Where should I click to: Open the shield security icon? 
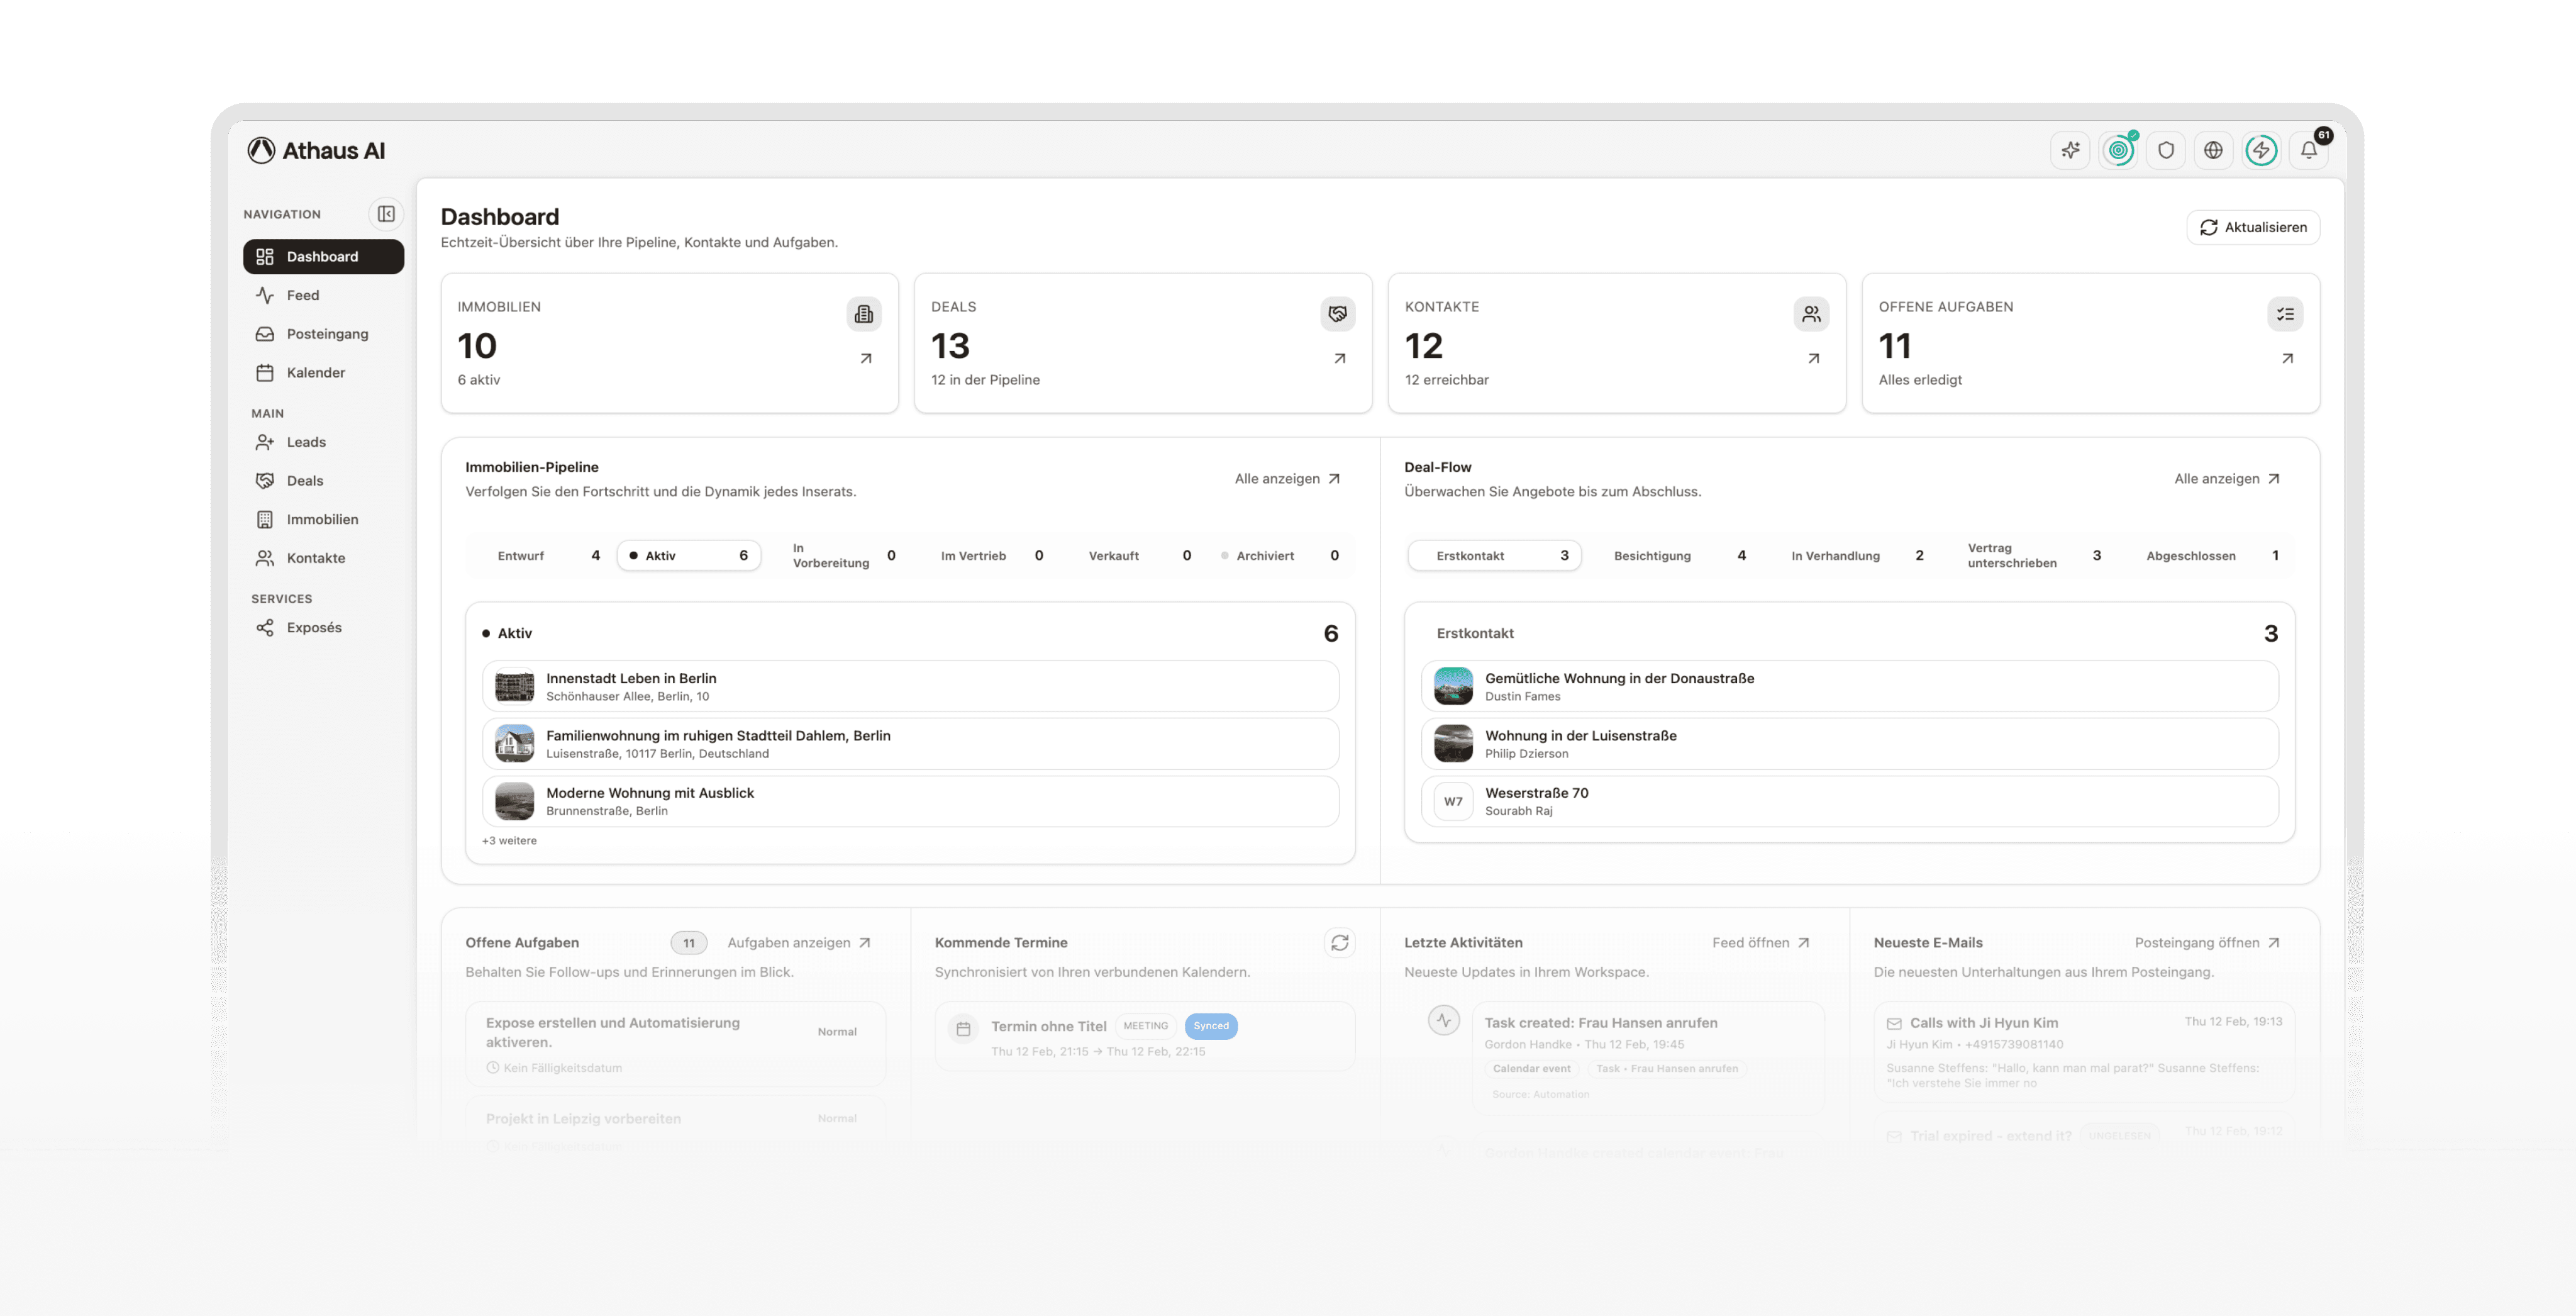(x=2166, y=150)
